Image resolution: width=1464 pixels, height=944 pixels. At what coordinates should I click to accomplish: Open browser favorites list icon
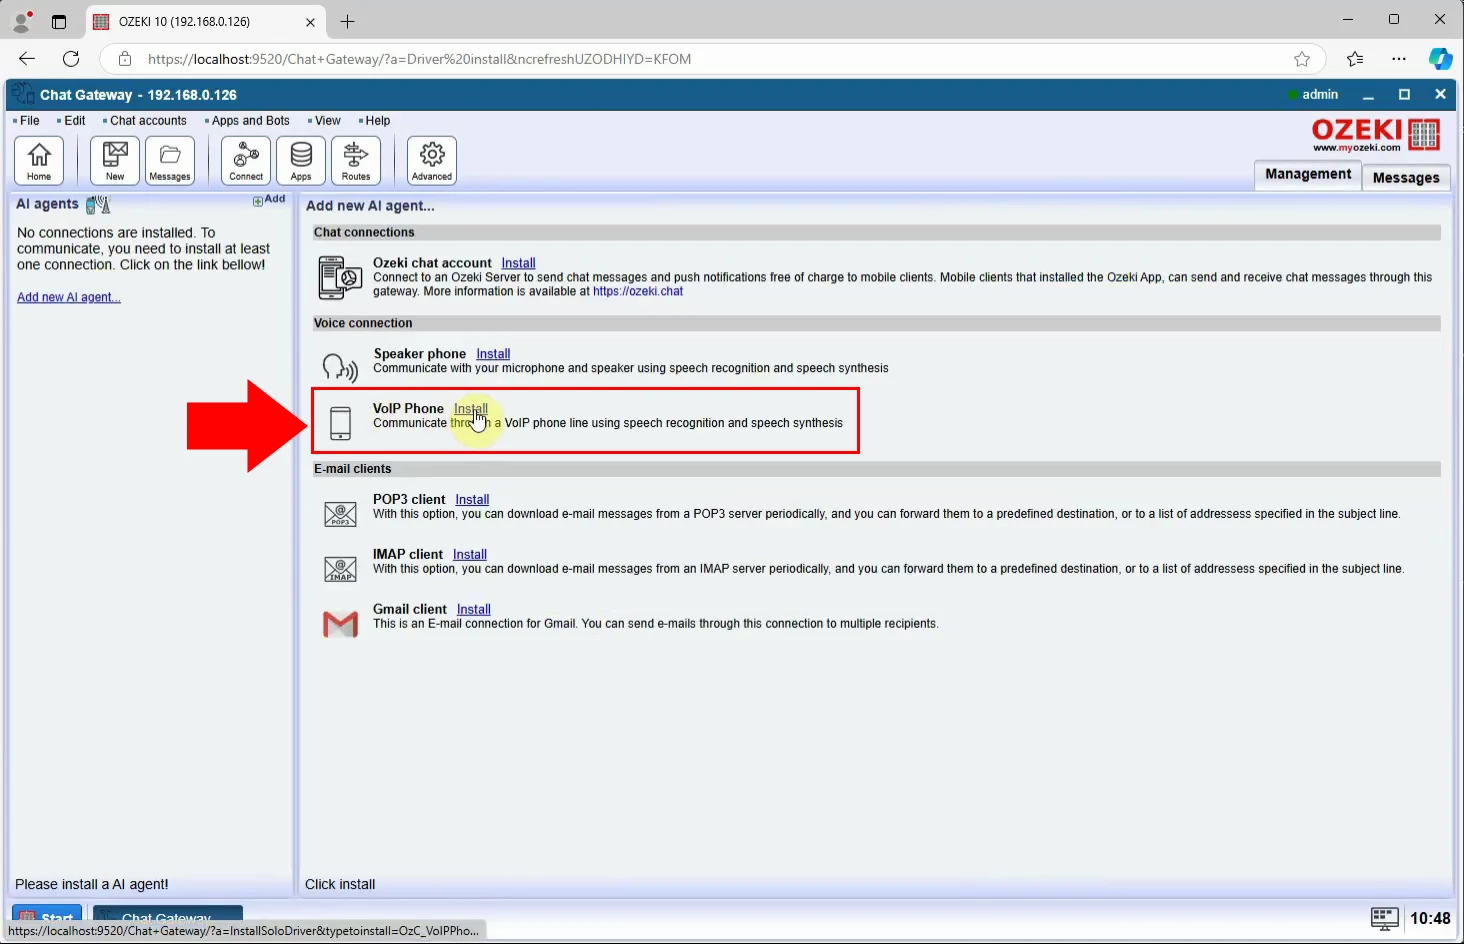click(1355, 59)
